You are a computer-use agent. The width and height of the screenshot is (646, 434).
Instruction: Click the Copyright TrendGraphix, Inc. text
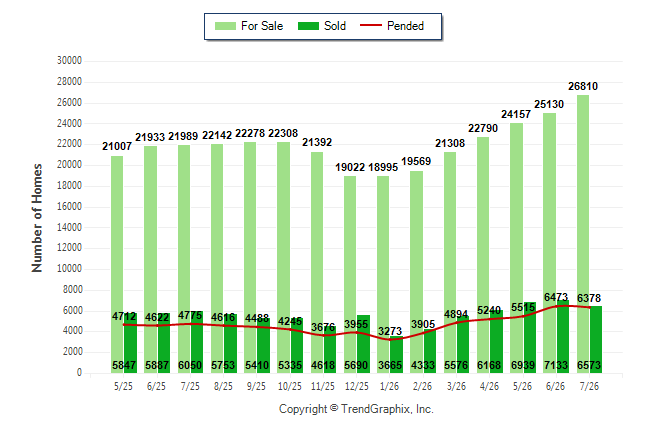click(x=356, y=409)
